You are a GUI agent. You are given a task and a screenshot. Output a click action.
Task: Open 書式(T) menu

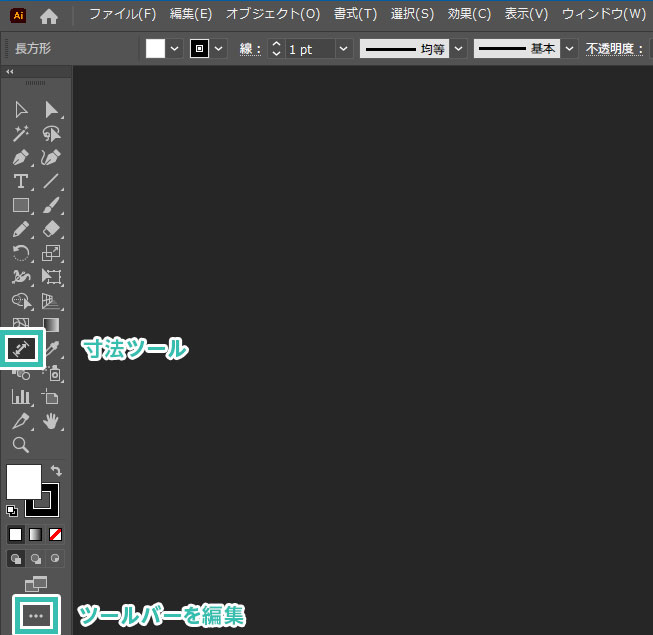pyautogui.click(x=355, y=15)
